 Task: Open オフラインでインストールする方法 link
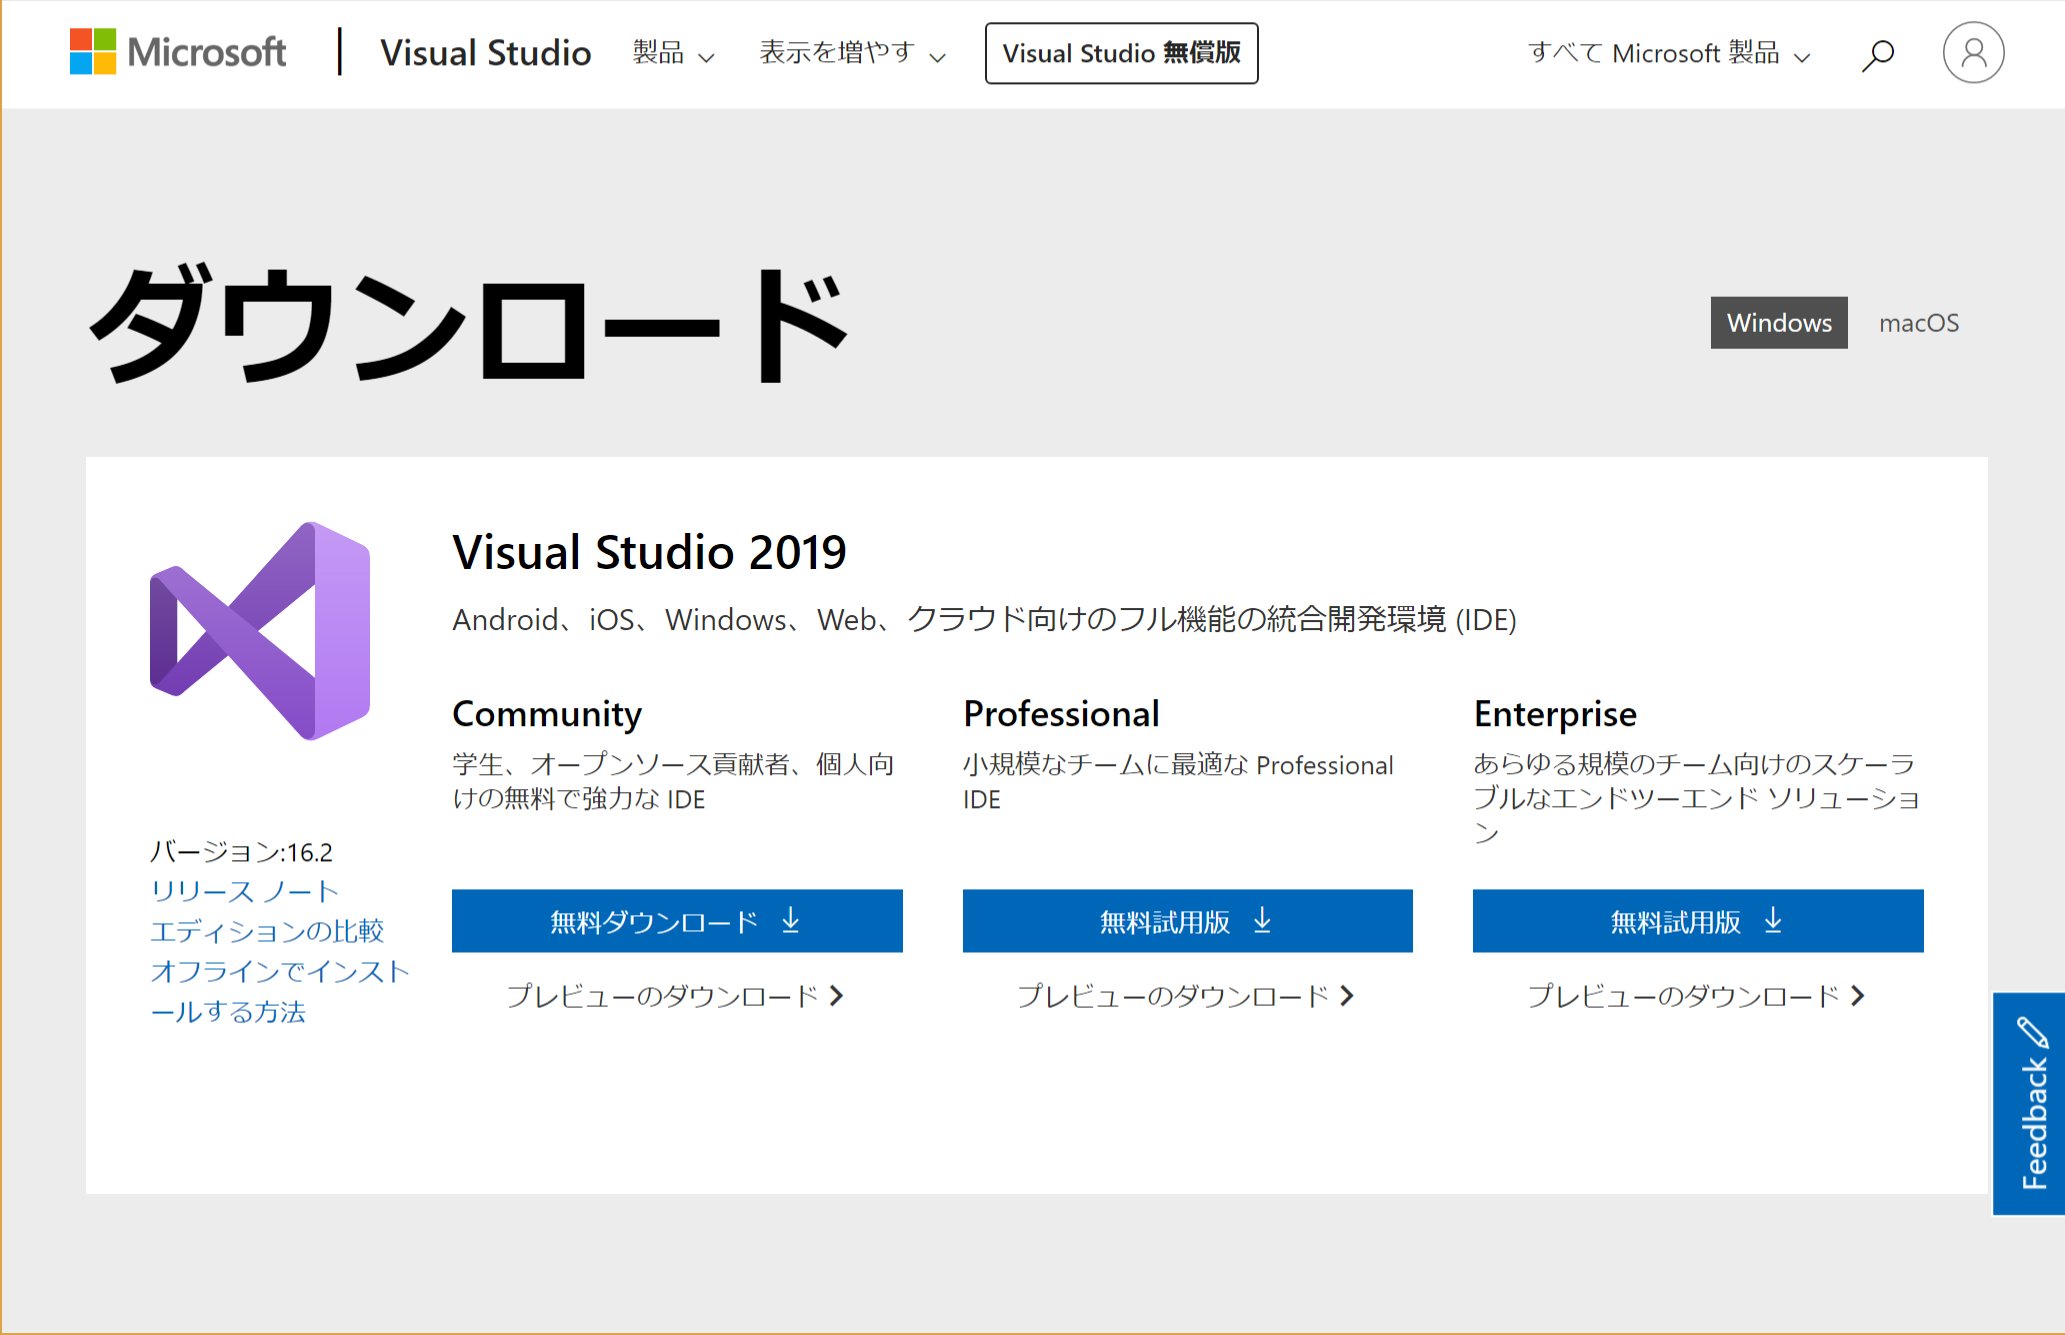[280, 991]
